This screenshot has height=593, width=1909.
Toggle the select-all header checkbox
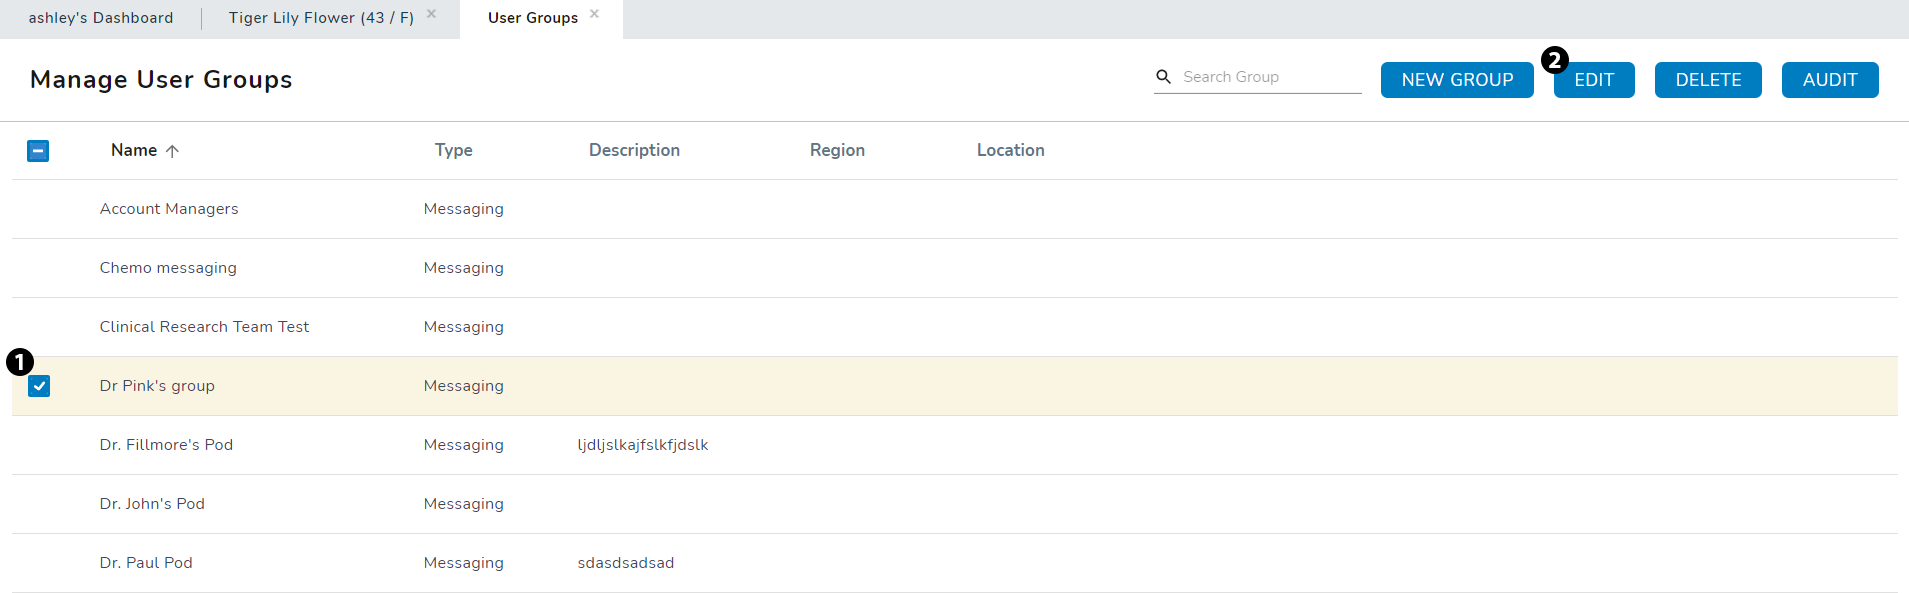pyautogui.click(x=38, y=151)
